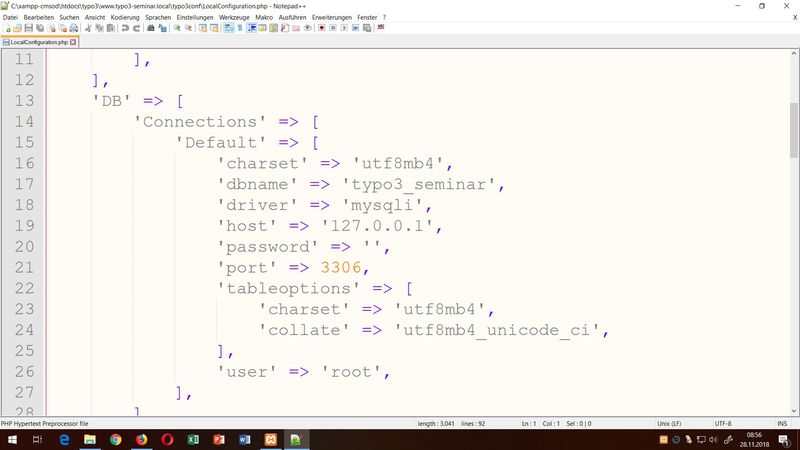The image size is (800, 450).
Task: Toggle synchronize vertical scrolling button
Action: (x=203, y=28)
